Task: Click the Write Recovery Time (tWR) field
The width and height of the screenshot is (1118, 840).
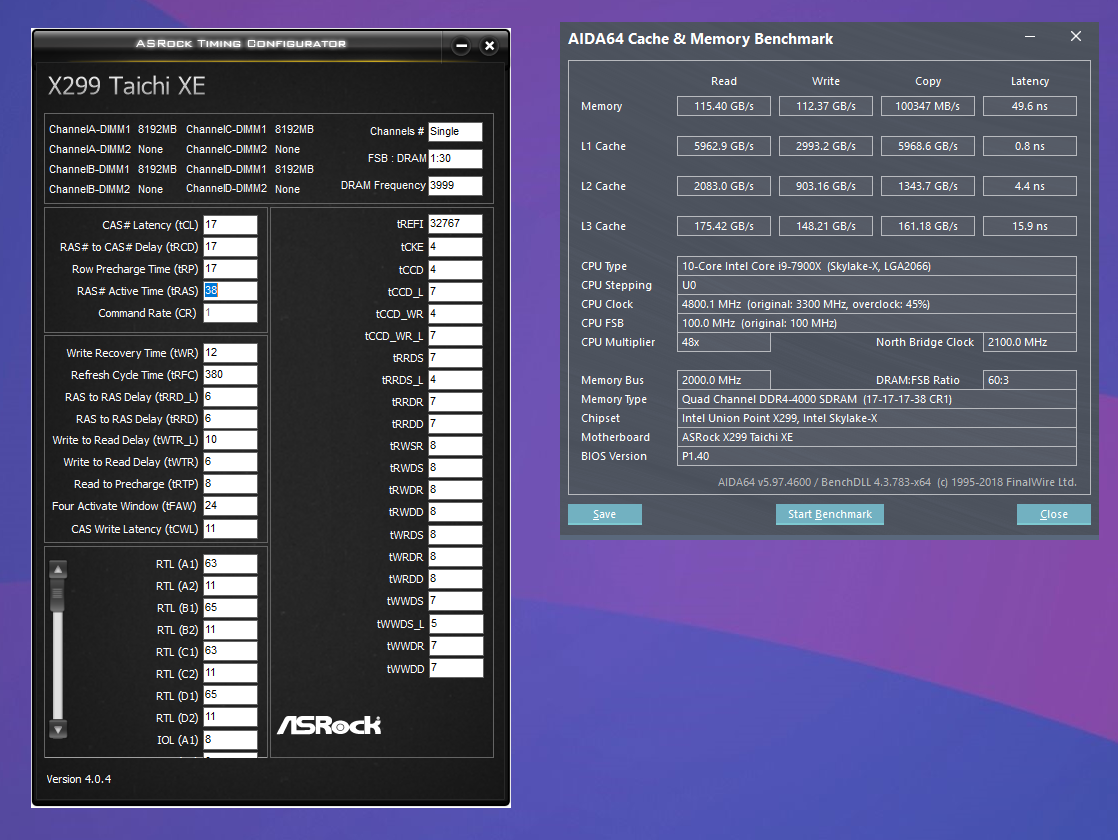Action: tap(230, 353)
